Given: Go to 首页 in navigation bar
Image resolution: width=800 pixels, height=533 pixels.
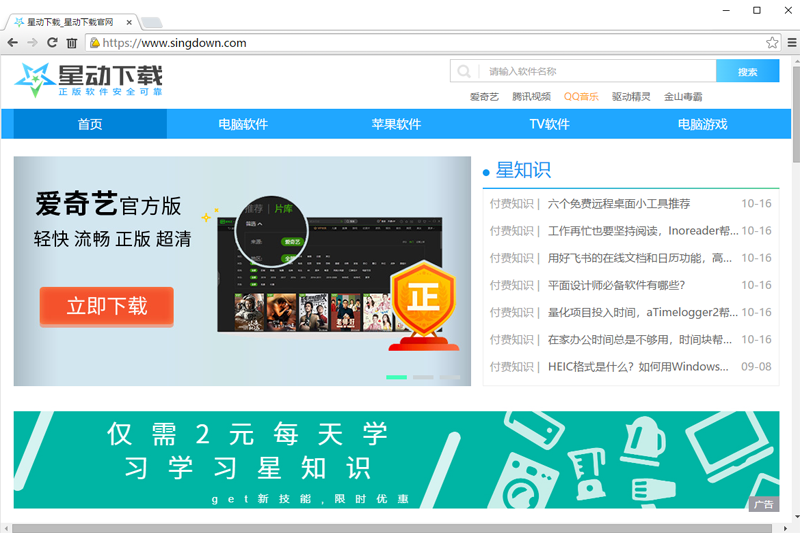Looking at the screenshot, I should click(x=90, y=124).
